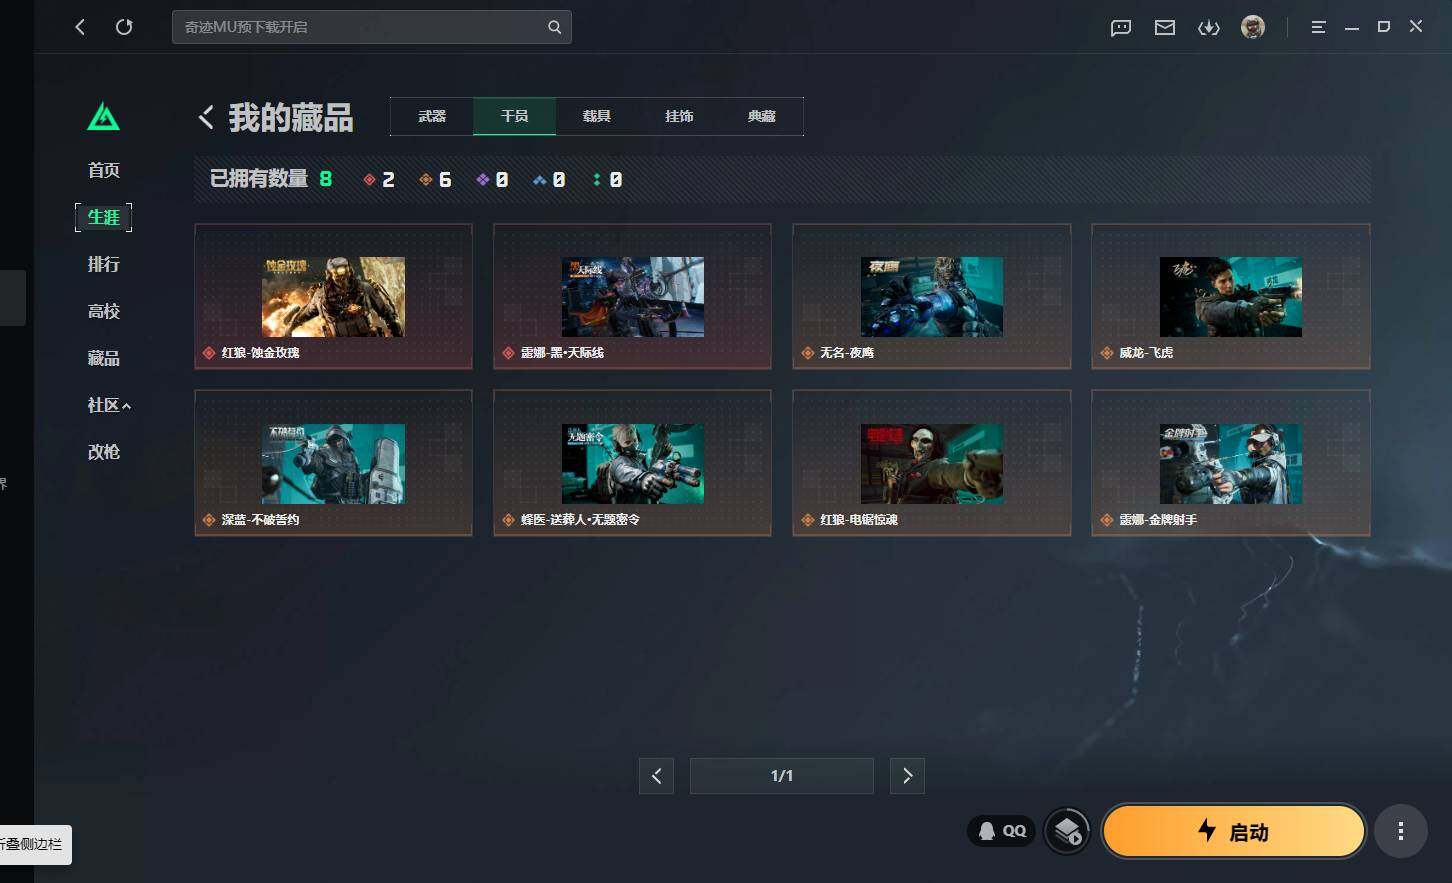Open the download manager icon
The height and width of the screenshot is (883, 1452).
click(1209, 28)
